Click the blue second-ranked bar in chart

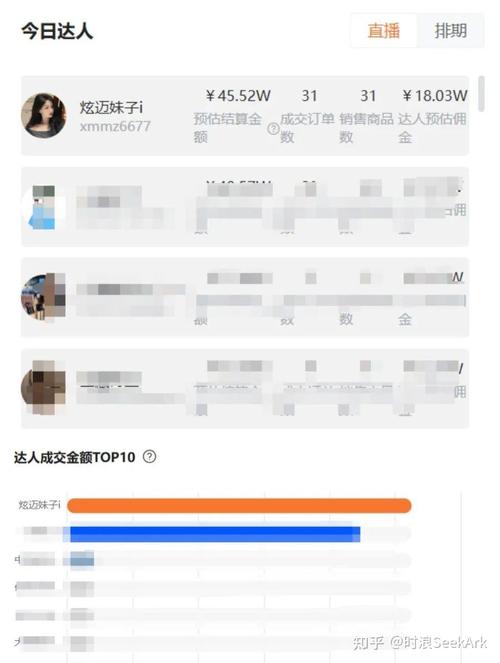point(215,534)
